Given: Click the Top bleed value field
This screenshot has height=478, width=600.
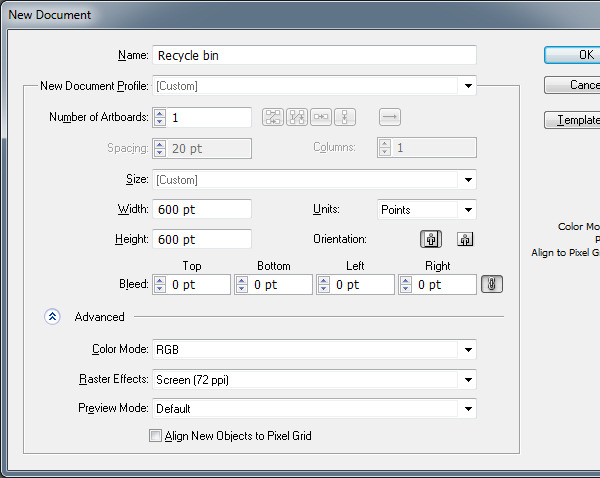Looking at the screenshot, I should click(x=198, y=284).
